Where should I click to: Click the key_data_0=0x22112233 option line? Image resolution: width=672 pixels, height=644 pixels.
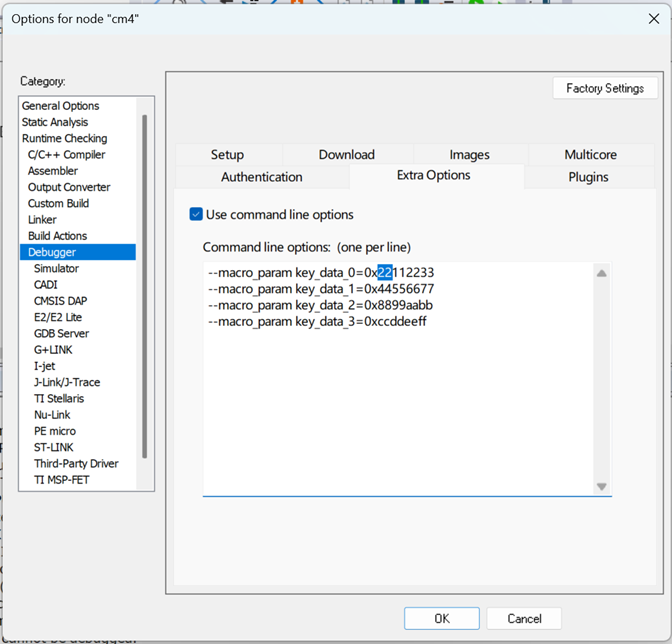(321, 273)
